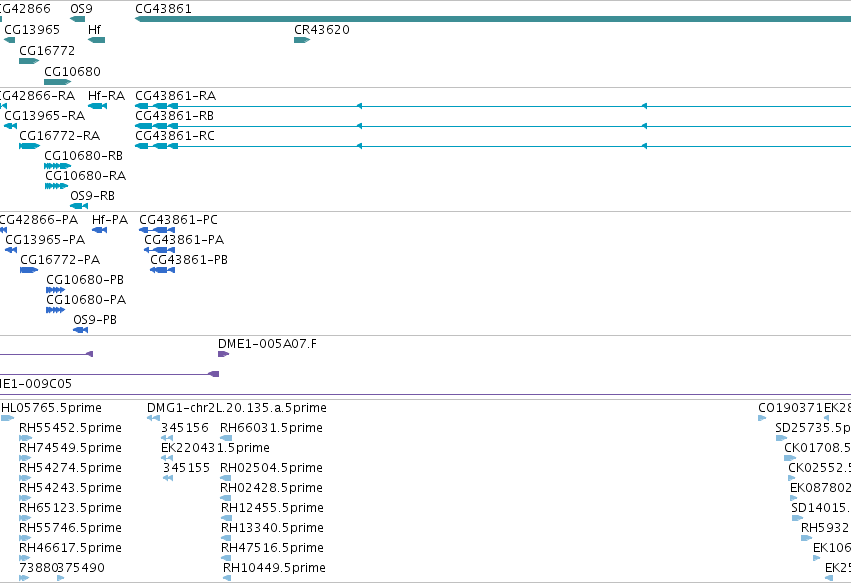The height and width of the screenshot is (583, 851).
Task: Click the DME1-005A07.F label text
Action: click(x=267, y=344)
